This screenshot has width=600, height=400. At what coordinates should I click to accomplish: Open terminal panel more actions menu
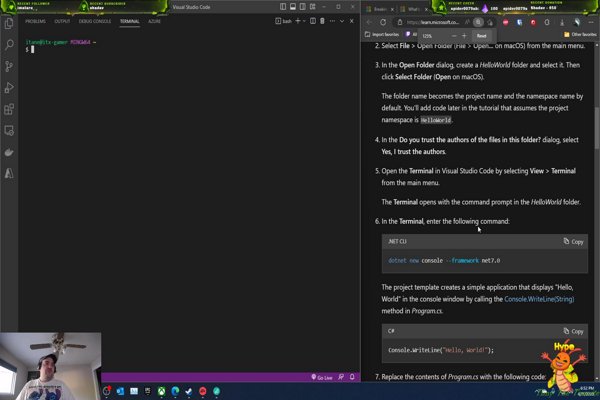(x=332, y=21)
